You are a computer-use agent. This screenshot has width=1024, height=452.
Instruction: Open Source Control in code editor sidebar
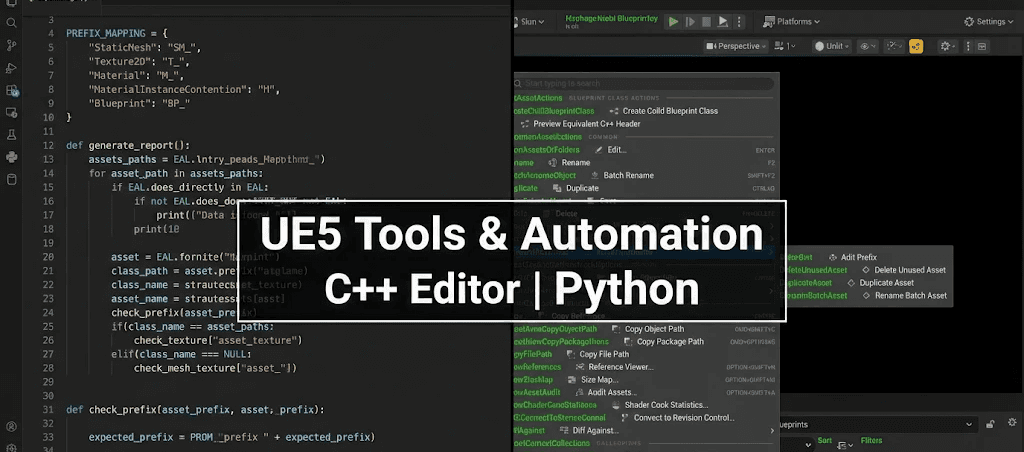tap(11, 45)
